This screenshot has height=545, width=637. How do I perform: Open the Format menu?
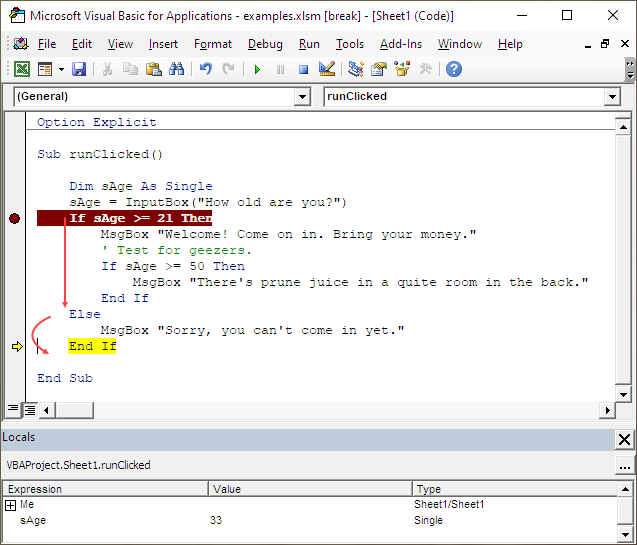(213, 44)
